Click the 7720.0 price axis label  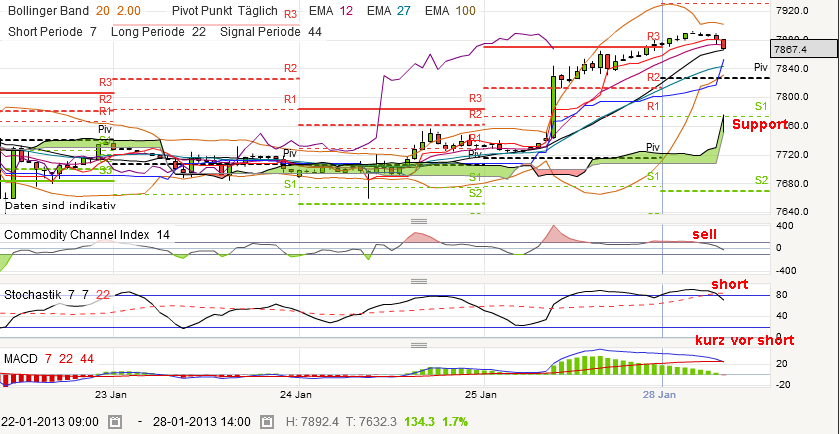pyautogui.click(x=793, y=155)
